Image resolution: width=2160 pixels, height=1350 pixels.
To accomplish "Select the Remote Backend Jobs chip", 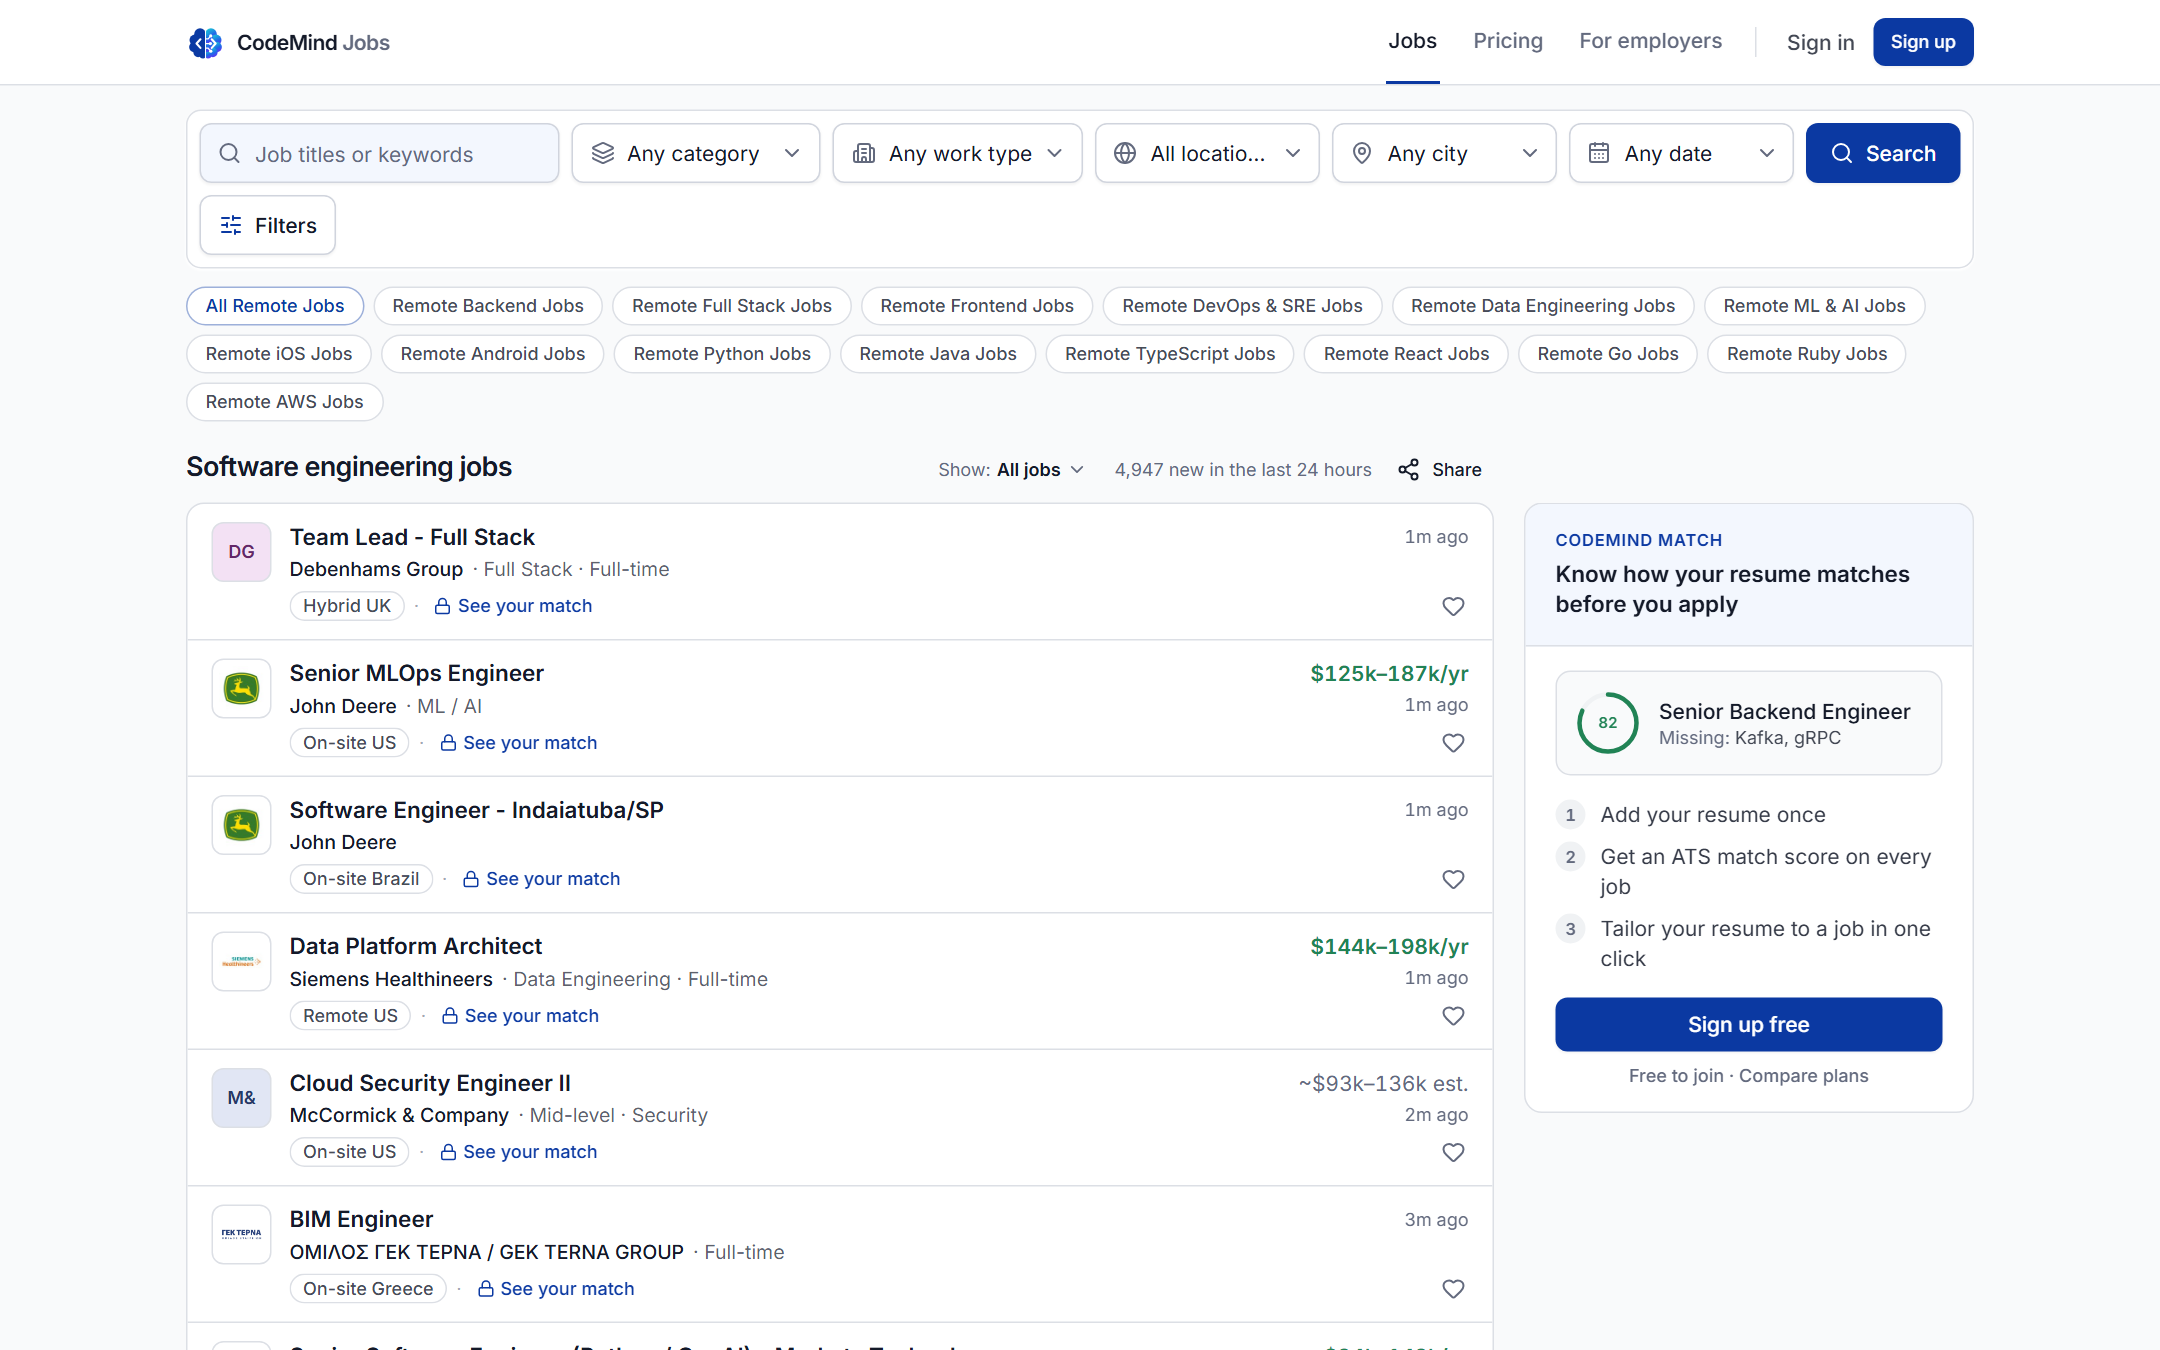I will point(488,306).
